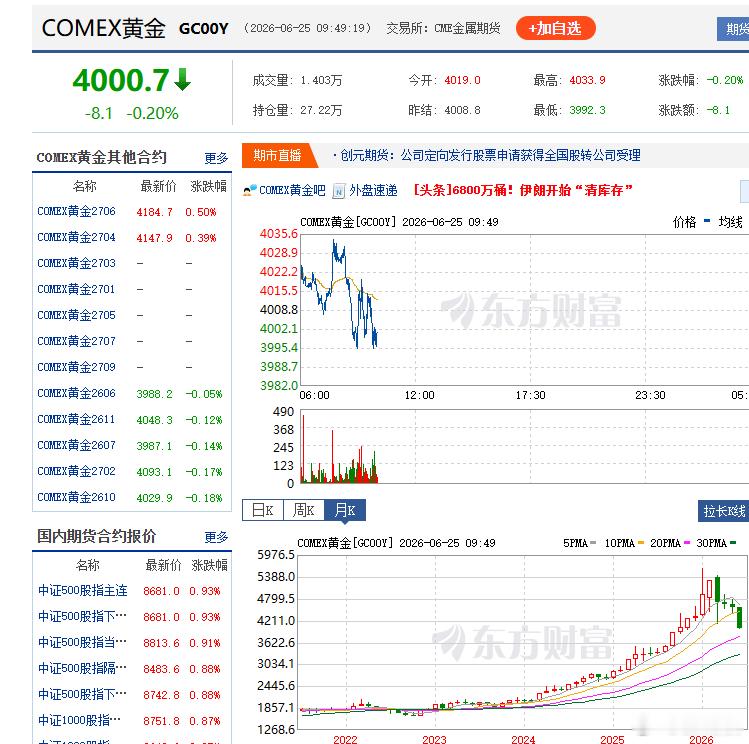Click the 价格 legend marker on intraday chart
The width and height of the screenshot is (749, 744).
click(x=707, y=221)
